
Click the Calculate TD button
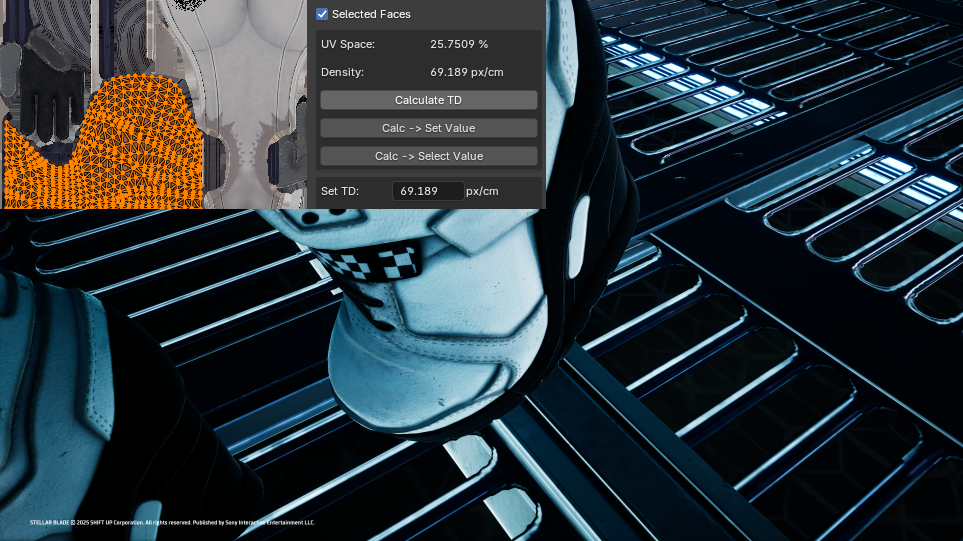coord(429,100)
